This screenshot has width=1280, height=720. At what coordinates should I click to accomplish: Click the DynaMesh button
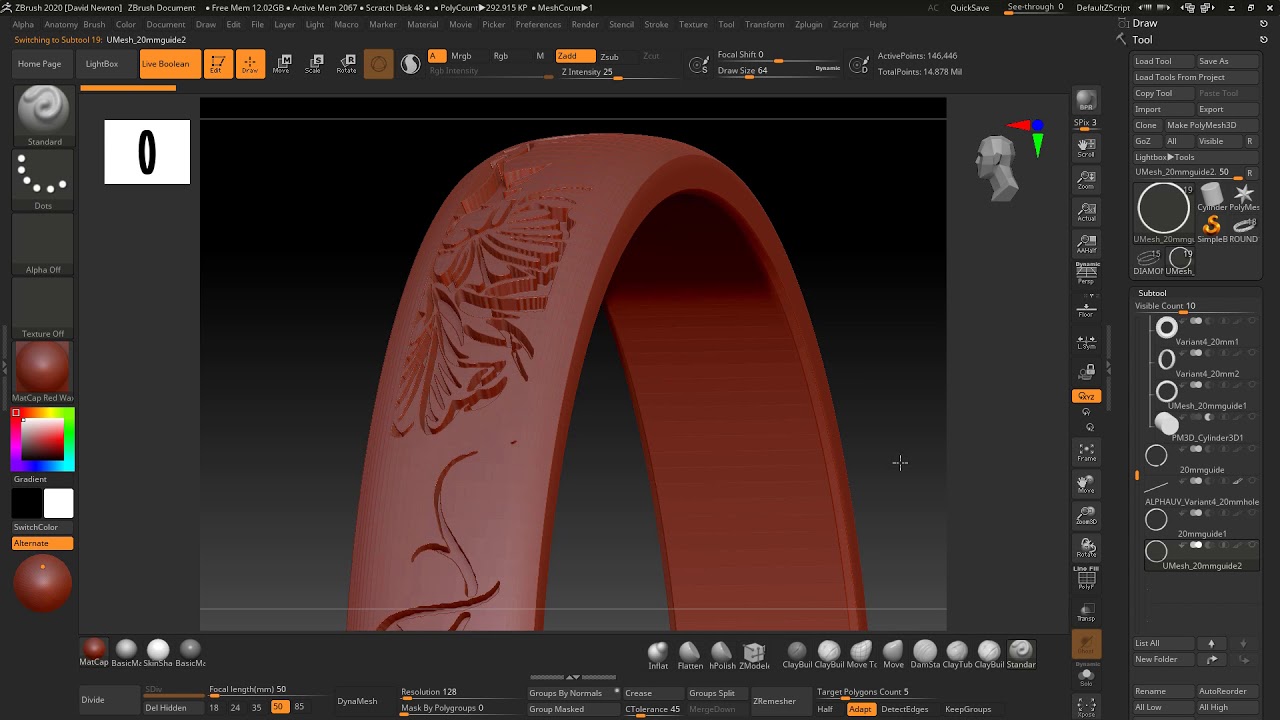(357, 701)
